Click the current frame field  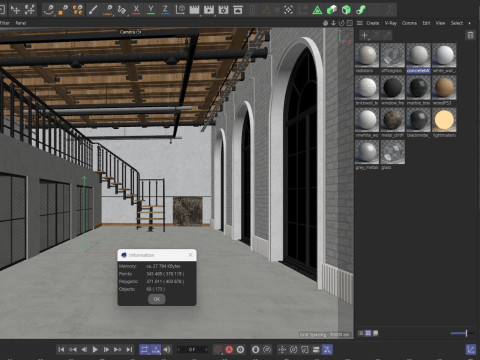coord(192,349)
